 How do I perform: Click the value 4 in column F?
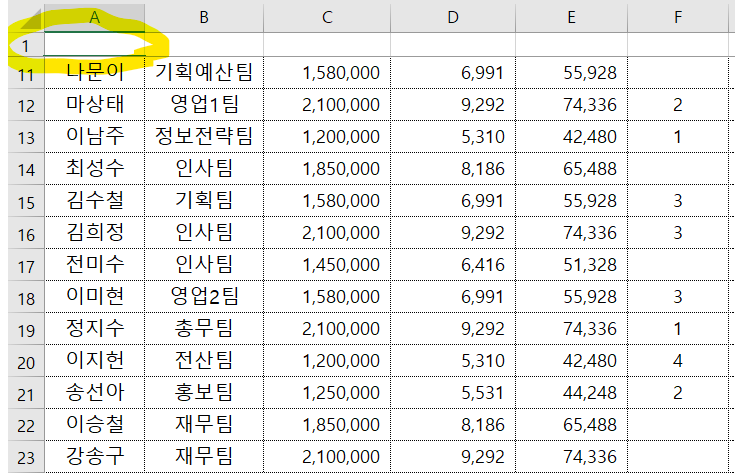(678, 360)
